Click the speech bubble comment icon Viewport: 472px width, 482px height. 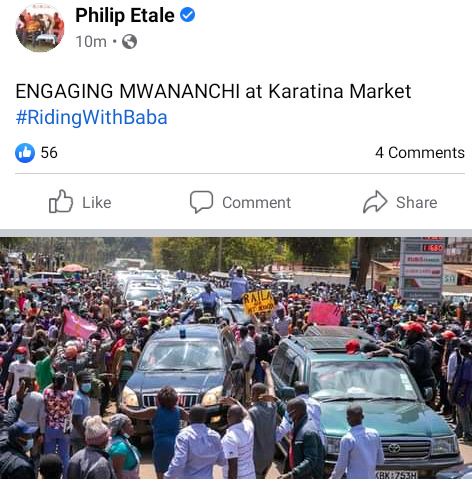(x=201, y=202)
